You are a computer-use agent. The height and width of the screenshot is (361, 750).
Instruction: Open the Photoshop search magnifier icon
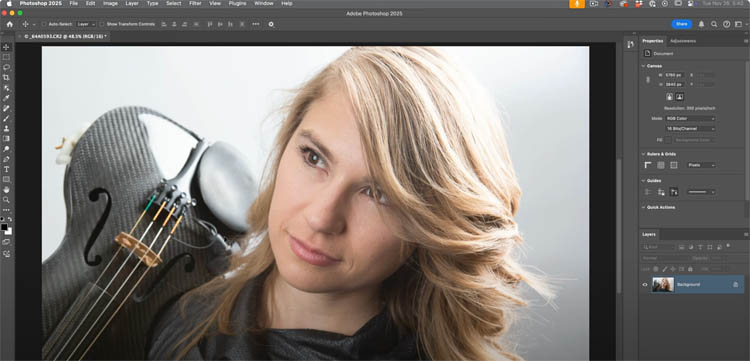[714, 24]
